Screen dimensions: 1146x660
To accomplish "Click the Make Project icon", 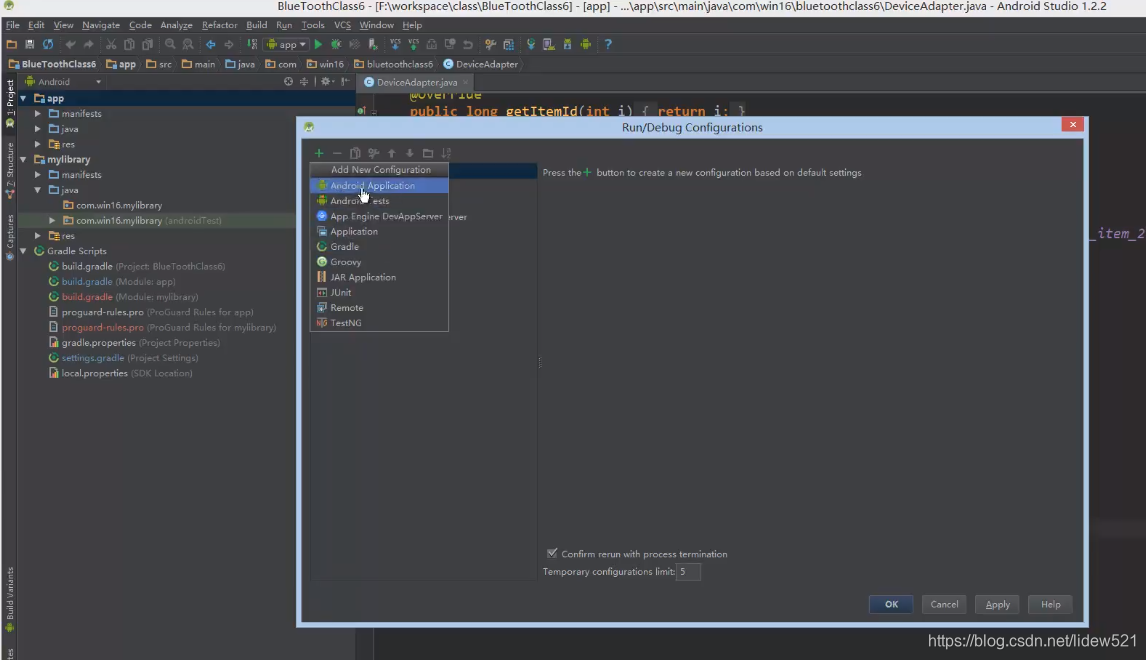I will tap(251, 45).
